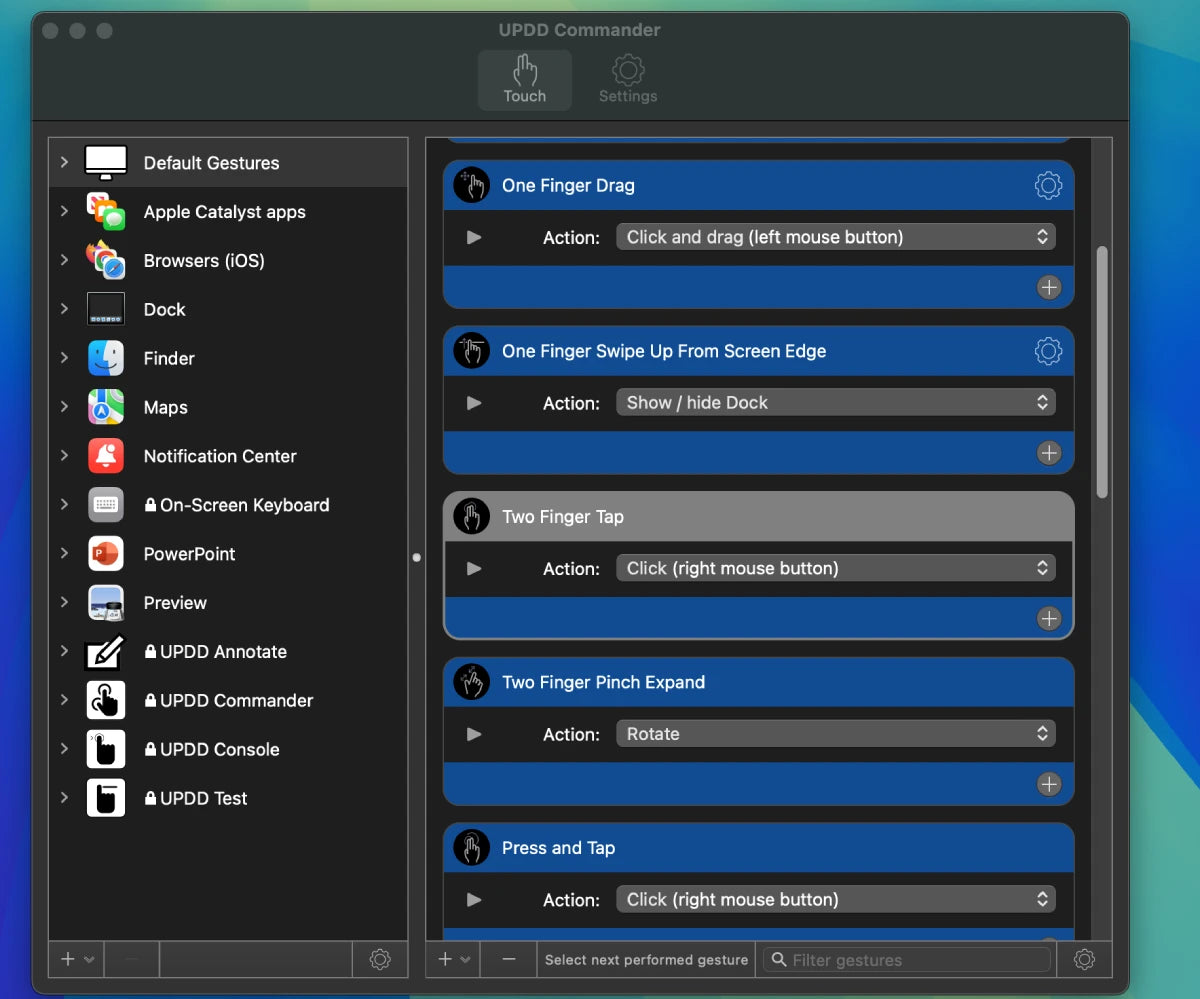Open the 'Rotate' action dropdown

pos(836,734)
